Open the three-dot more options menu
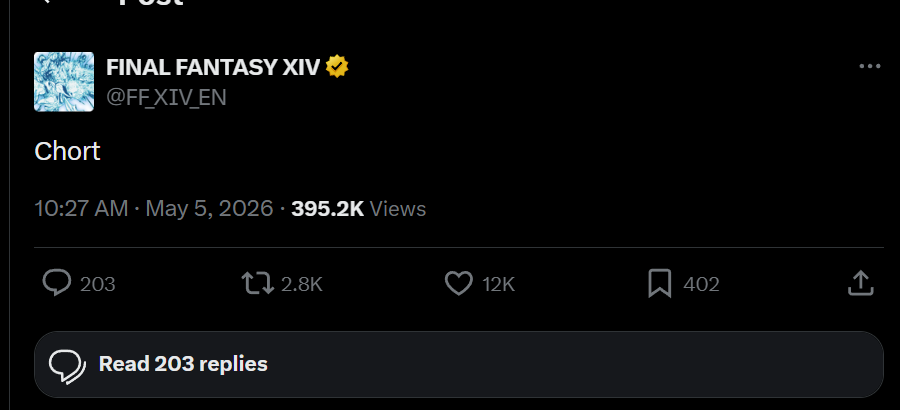The height and width of the screenshot is (410, 900). (x=870, y=67)
